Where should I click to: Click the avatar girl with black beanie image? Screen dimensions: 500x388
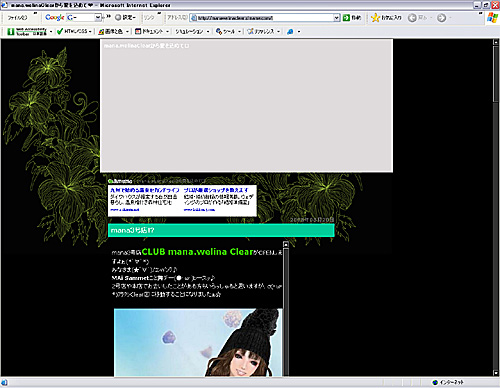(x=198, y=343)
